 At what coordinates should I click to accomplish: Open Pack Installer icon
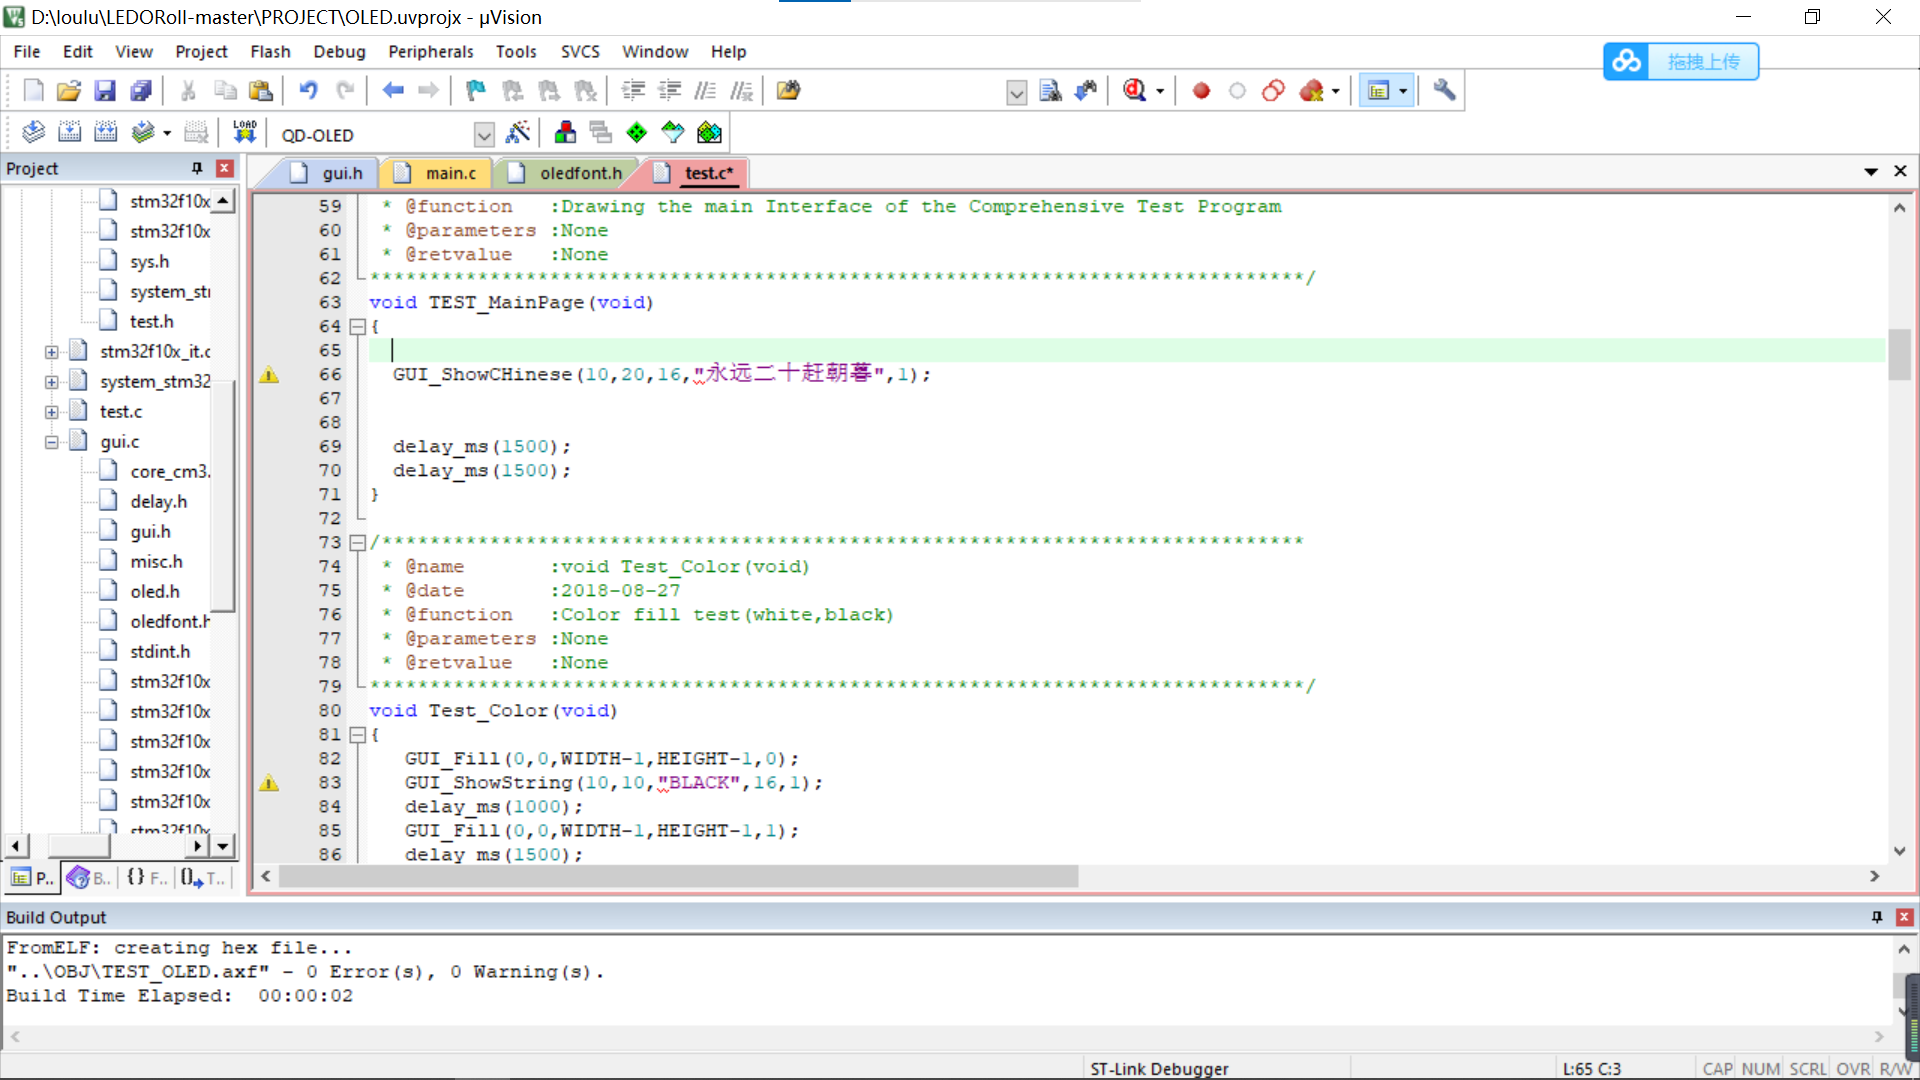709,132
